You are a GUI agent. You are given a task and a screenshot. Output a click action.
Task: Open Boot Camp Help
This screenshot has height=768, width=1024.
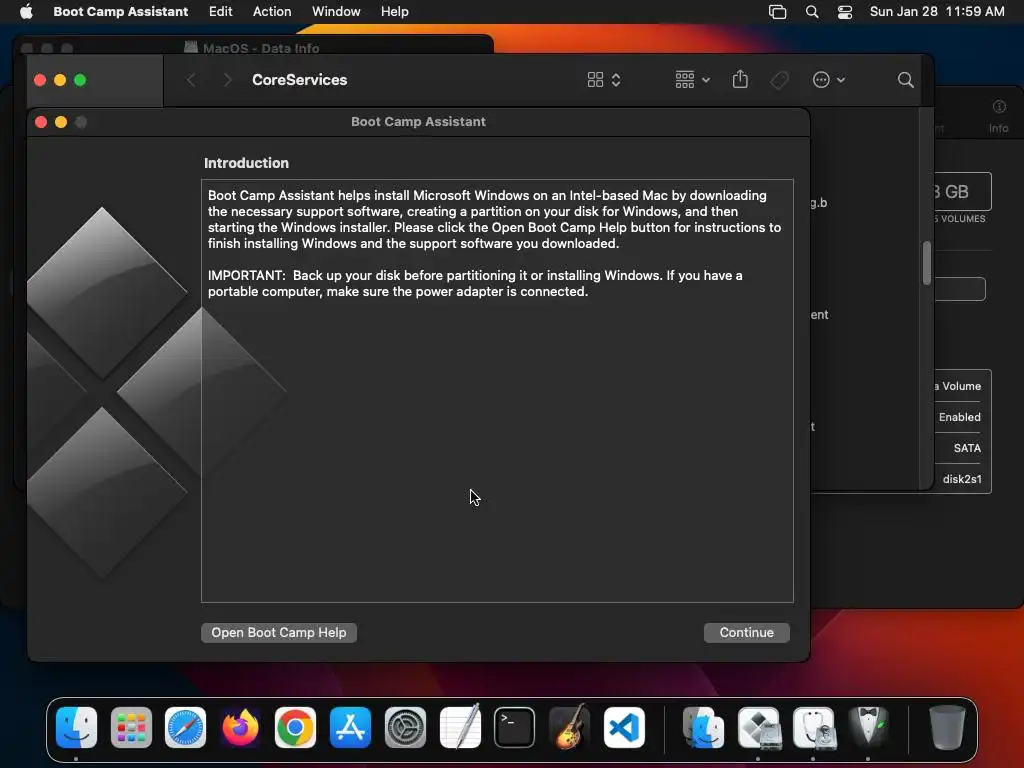pyautogui.click(x=279, y=632)
